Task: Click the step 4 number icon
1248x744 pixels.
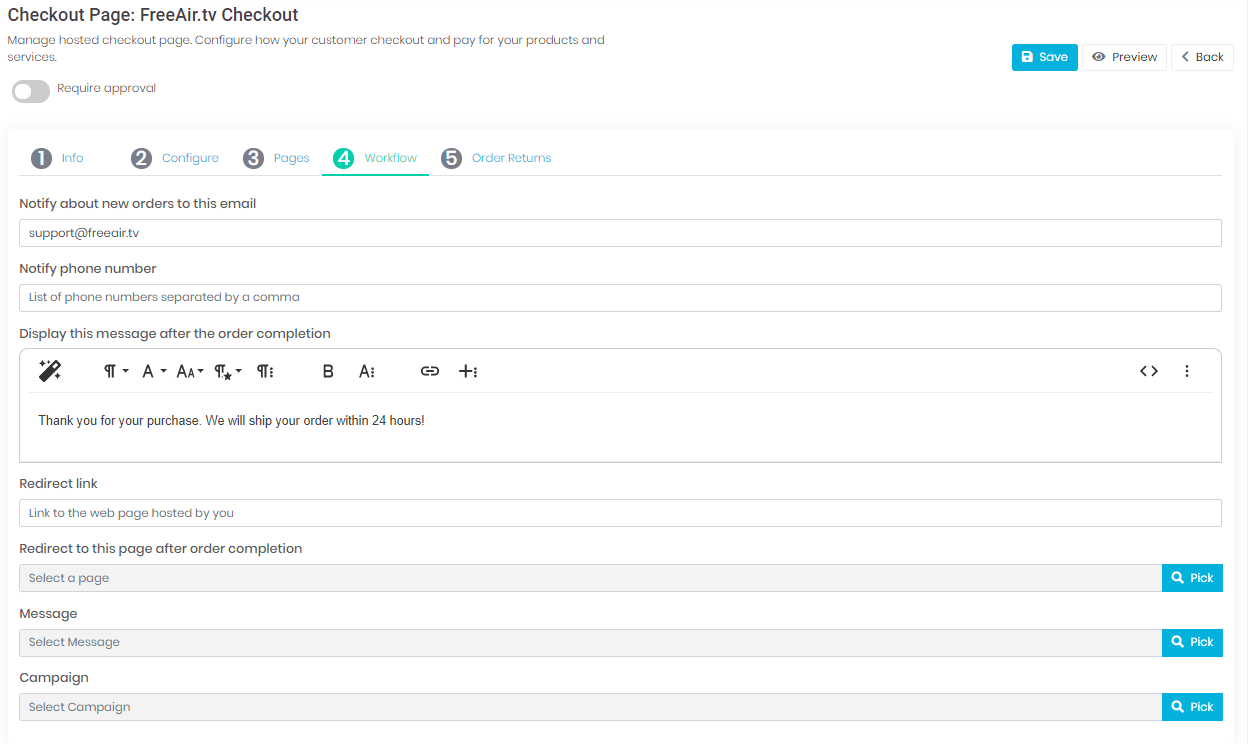Action: [x=344, y=158]
